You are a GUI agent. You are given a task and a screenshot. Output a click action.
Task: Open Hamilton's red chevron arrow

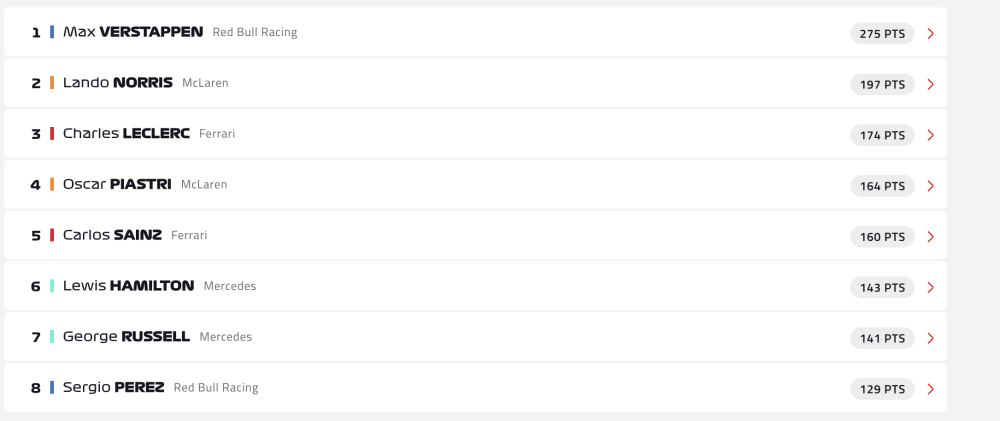point(930,288)
